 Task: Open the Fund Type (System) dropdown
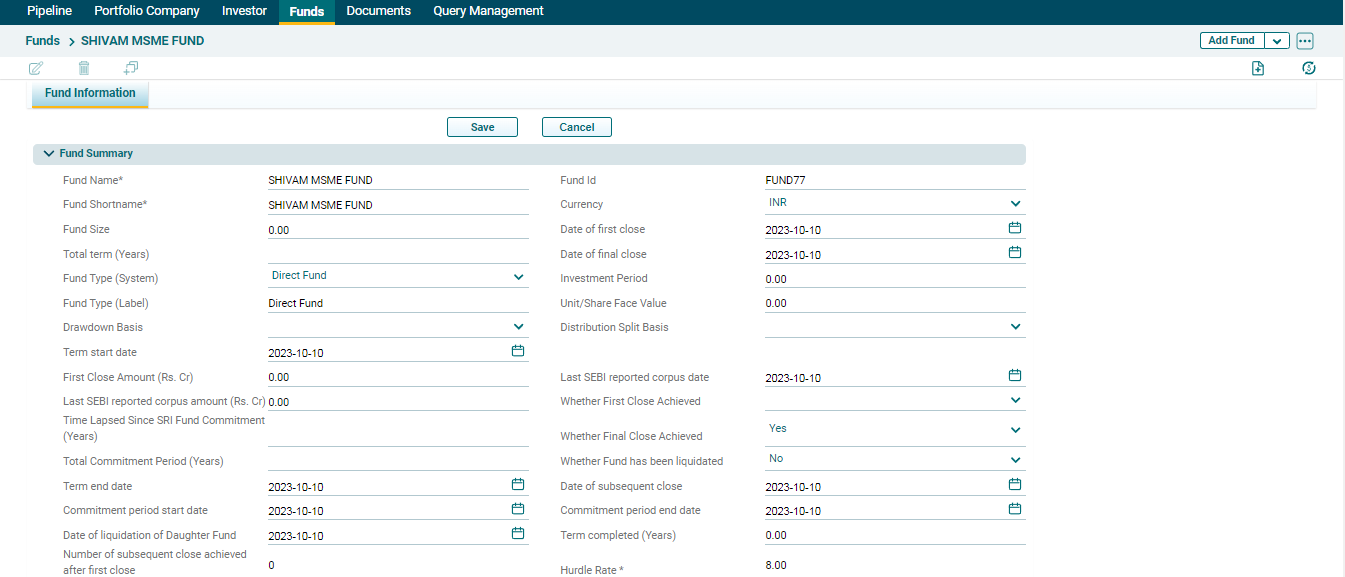point(518,277)
